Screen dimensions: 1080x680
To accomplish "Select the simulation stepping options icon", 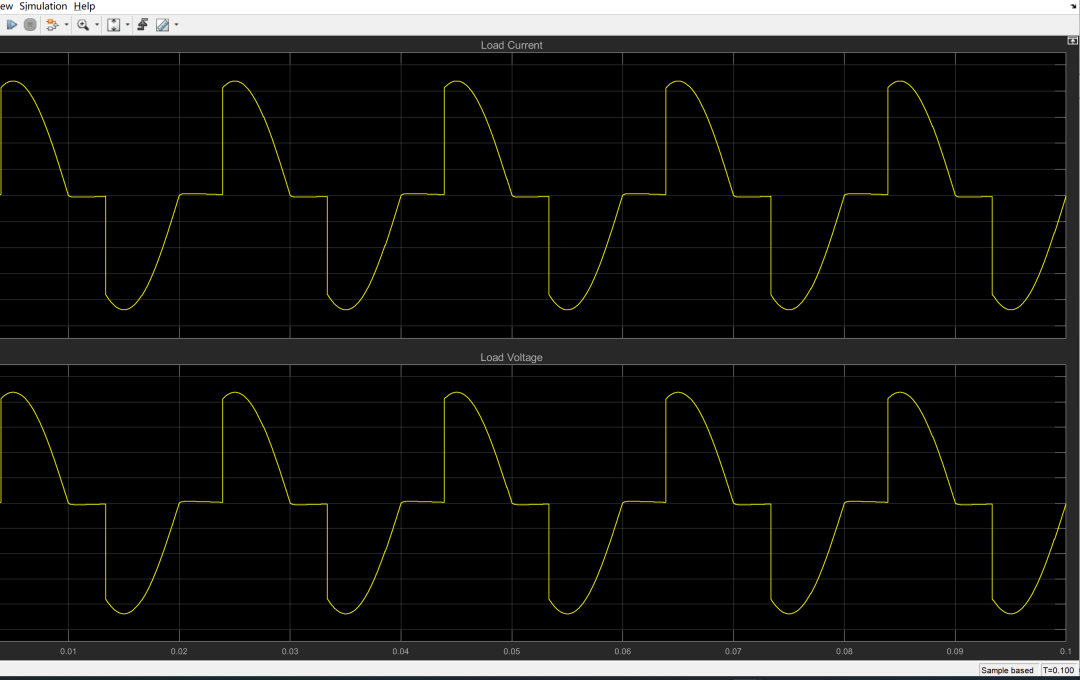I will (50, 24).
